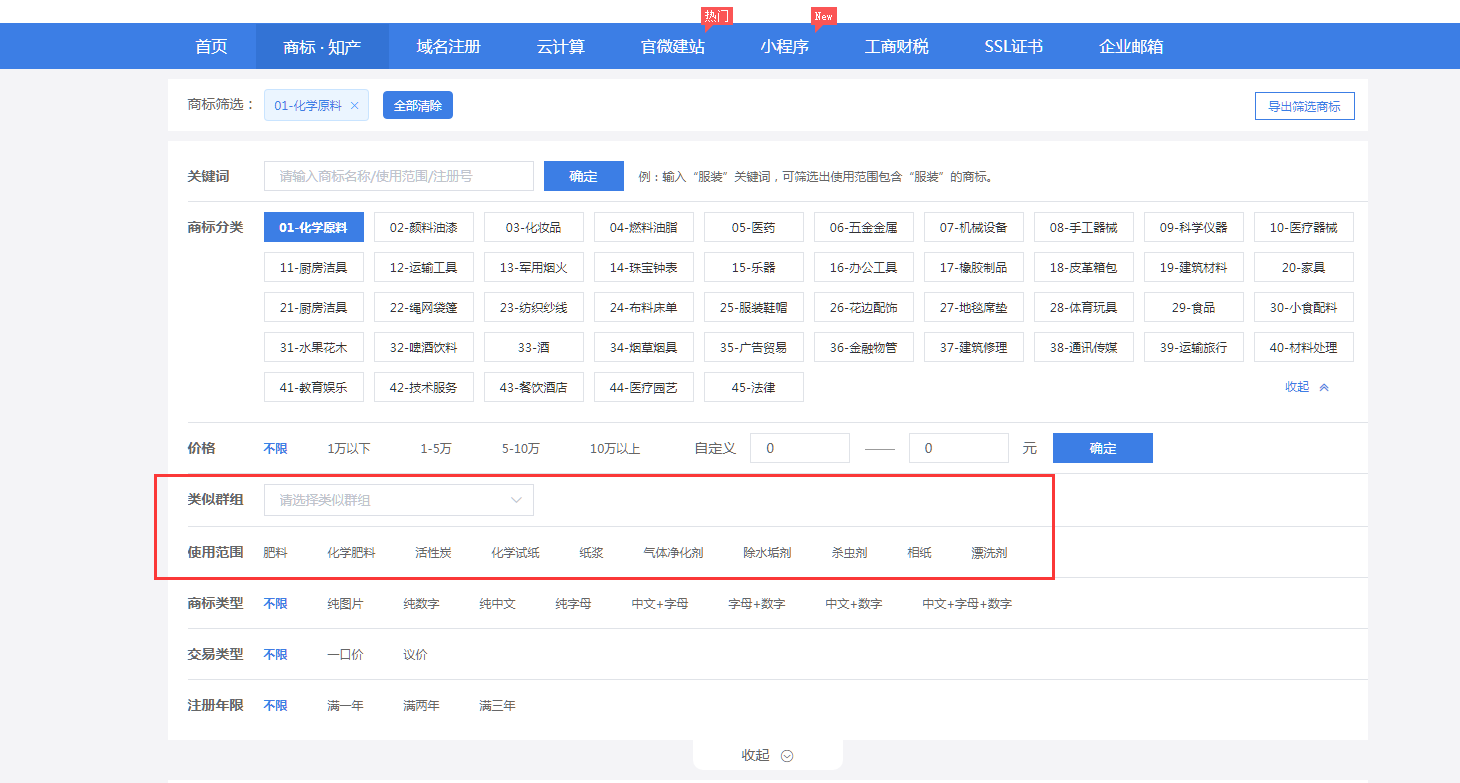Choose the 1-5万 price option

pos(436,449)
